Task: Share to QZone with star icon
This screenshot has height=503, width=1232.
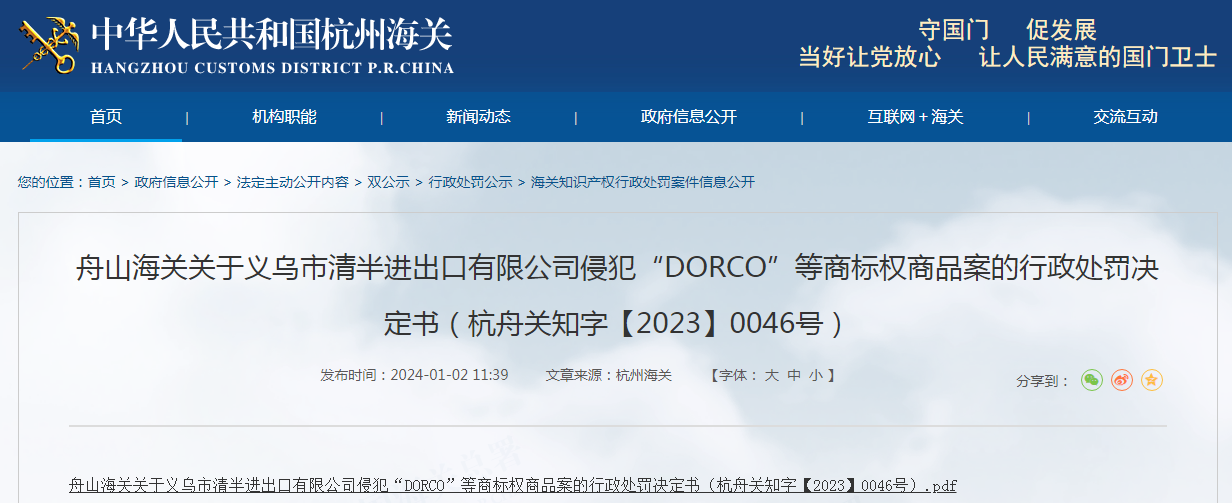Action: pos(1152,380)
